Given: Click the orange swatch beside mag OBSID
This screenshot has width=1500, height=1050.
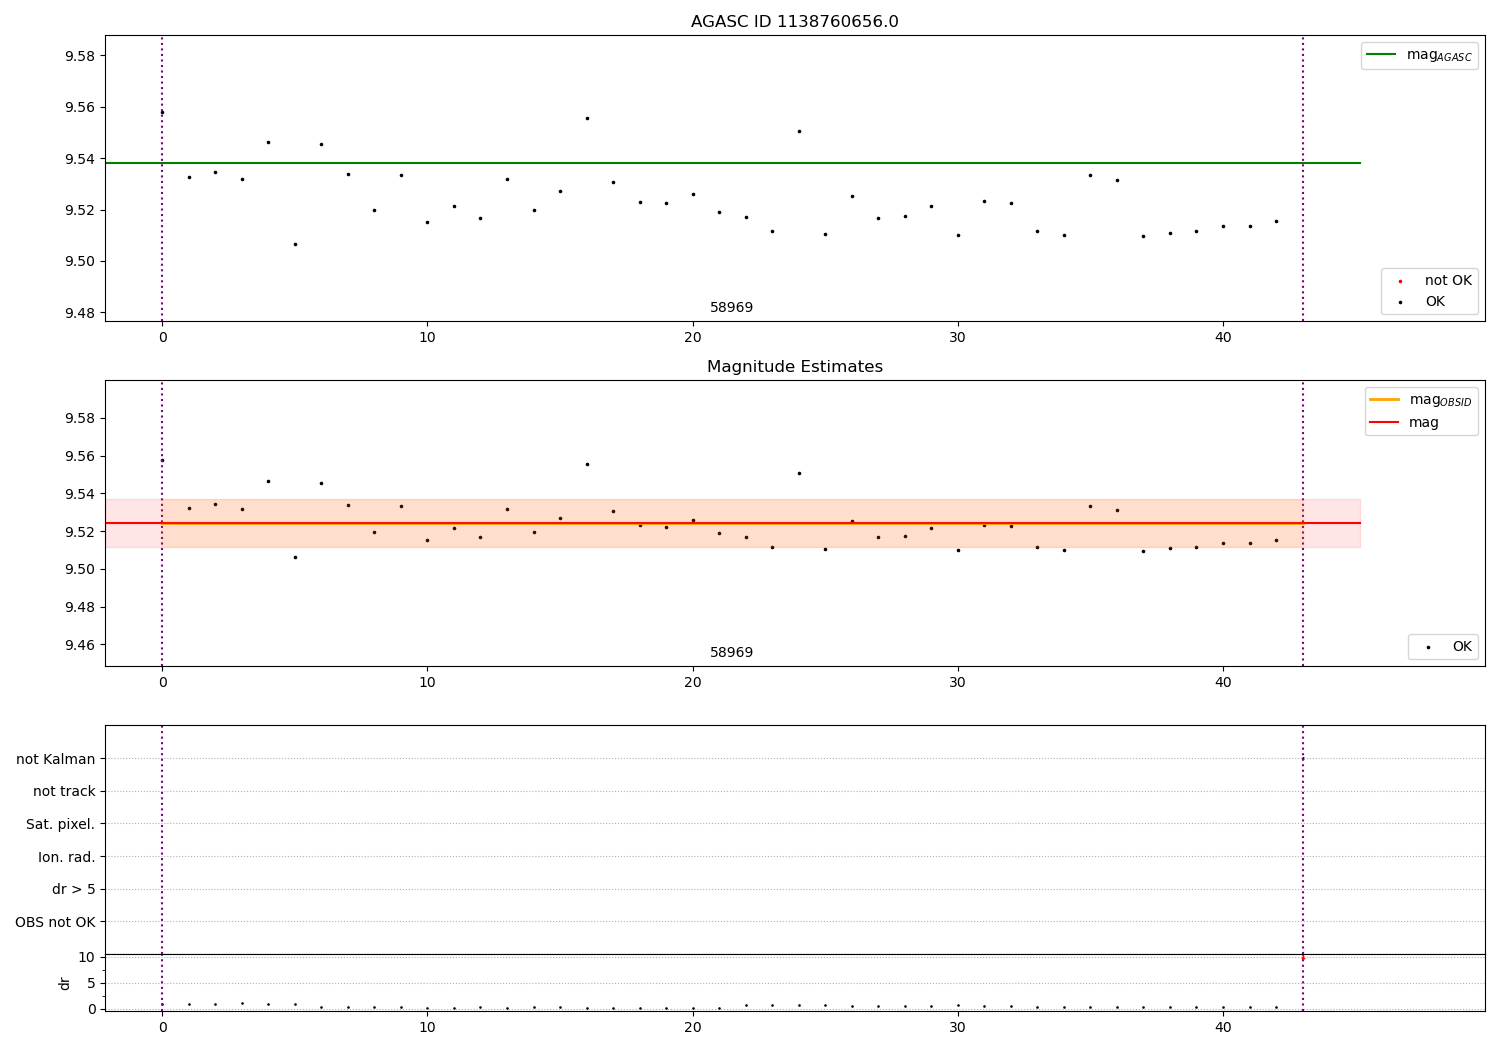Looking at the screenshot, I should 1384,400.
